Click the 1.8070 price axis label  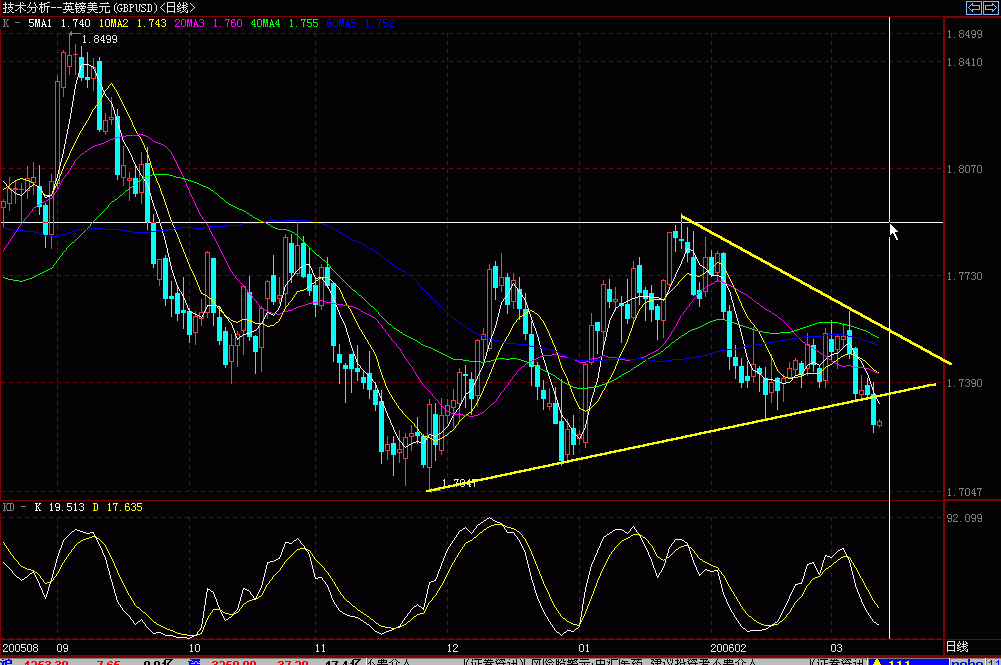(965, 169)
